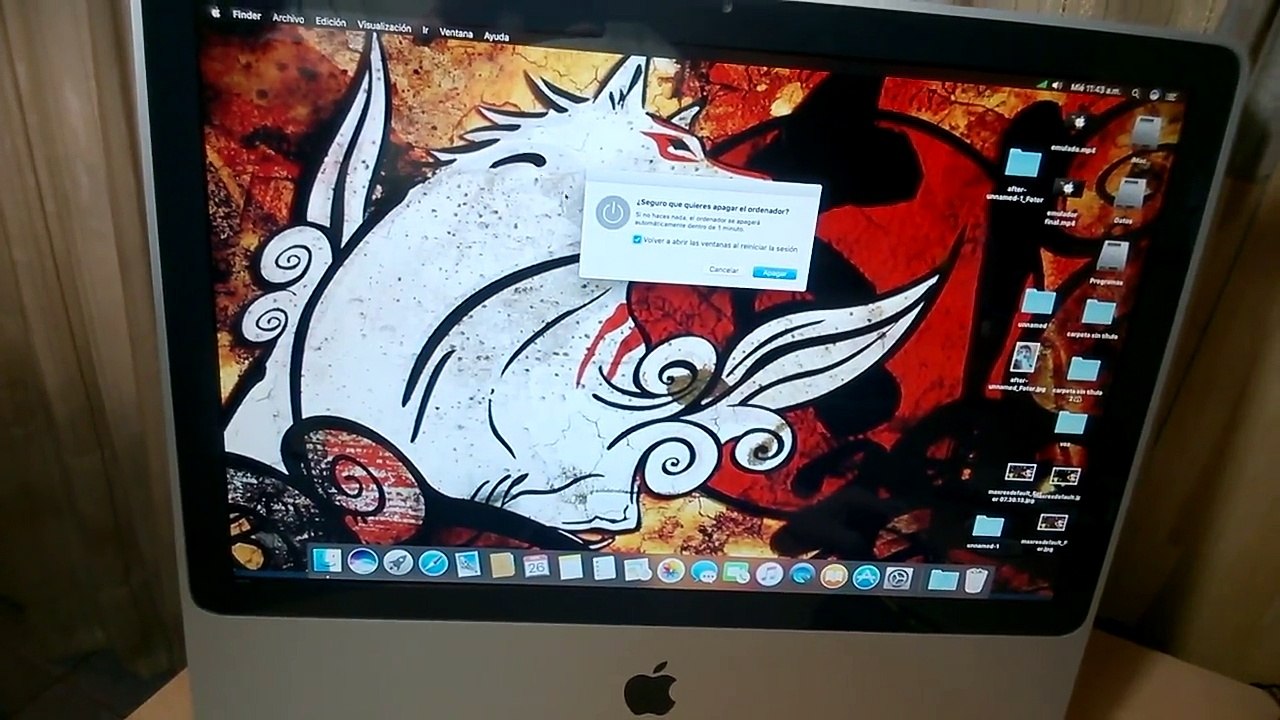Image resolution: width=1280 pixels, height=720 pixels.
Task: Launch Safari from the Dock
Action: [433, 563]
